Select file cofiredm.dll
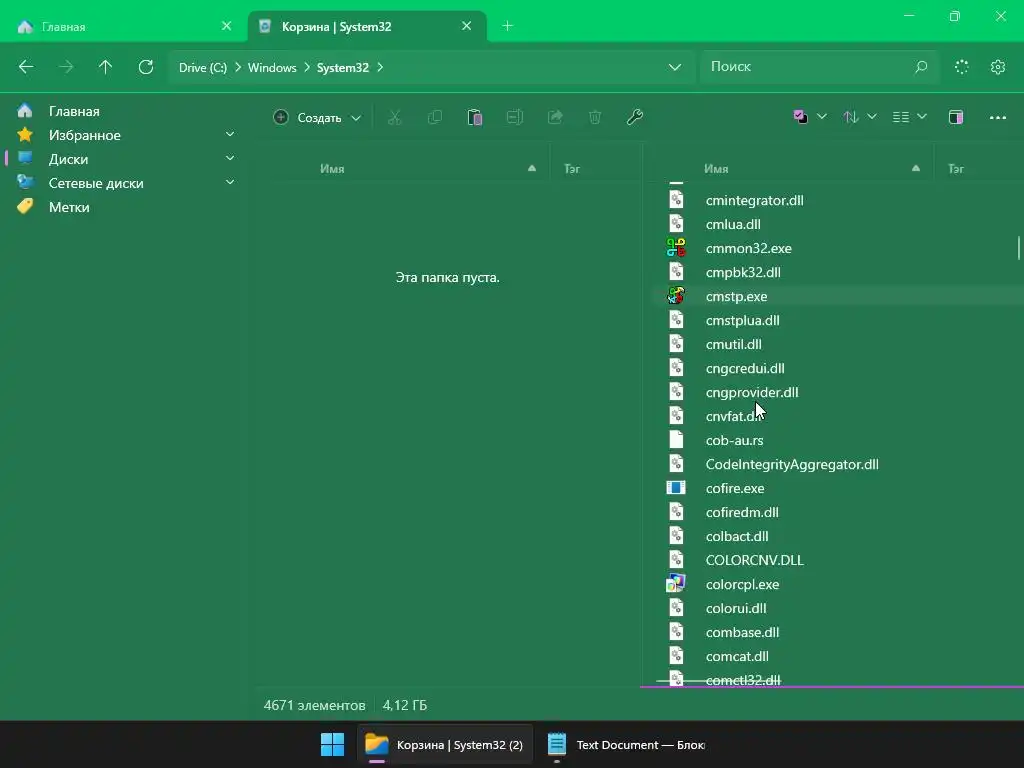The height and width of the screenshot is (768, 1024). [742, 512]
